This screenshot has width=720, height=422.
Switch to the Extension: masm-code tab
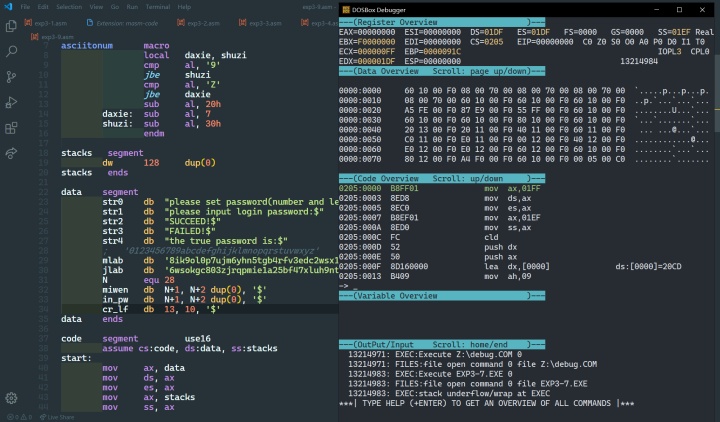[123, 23]
